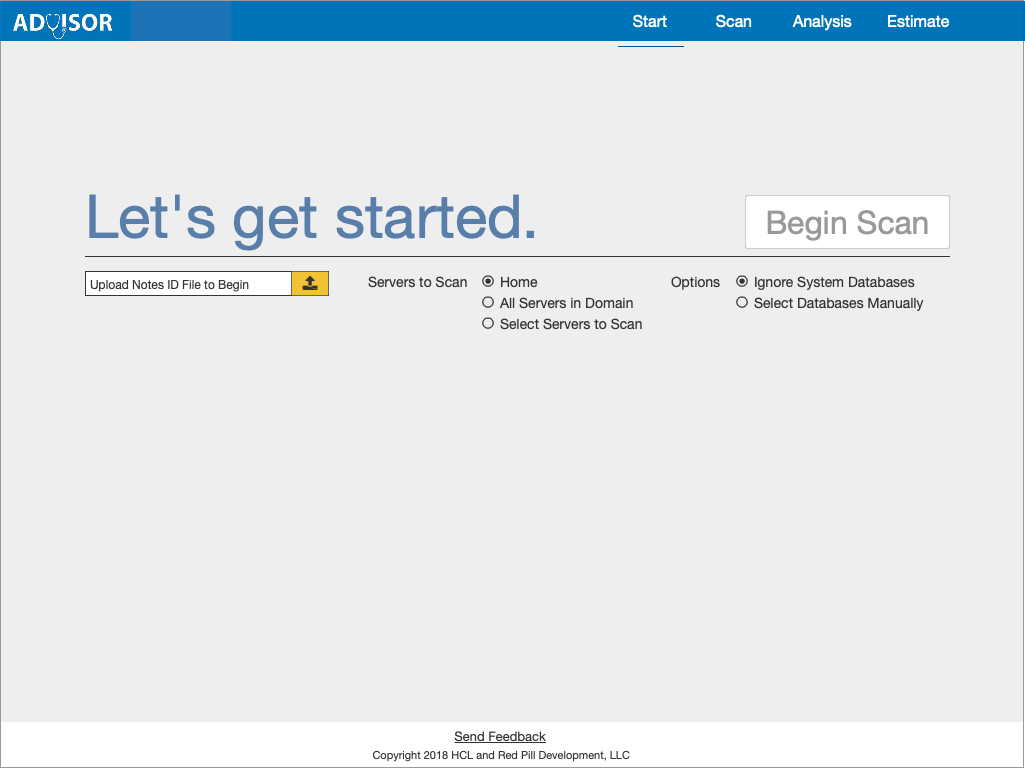Click the Servers to Scan label

pyautogui.click(x=417, y=282)
